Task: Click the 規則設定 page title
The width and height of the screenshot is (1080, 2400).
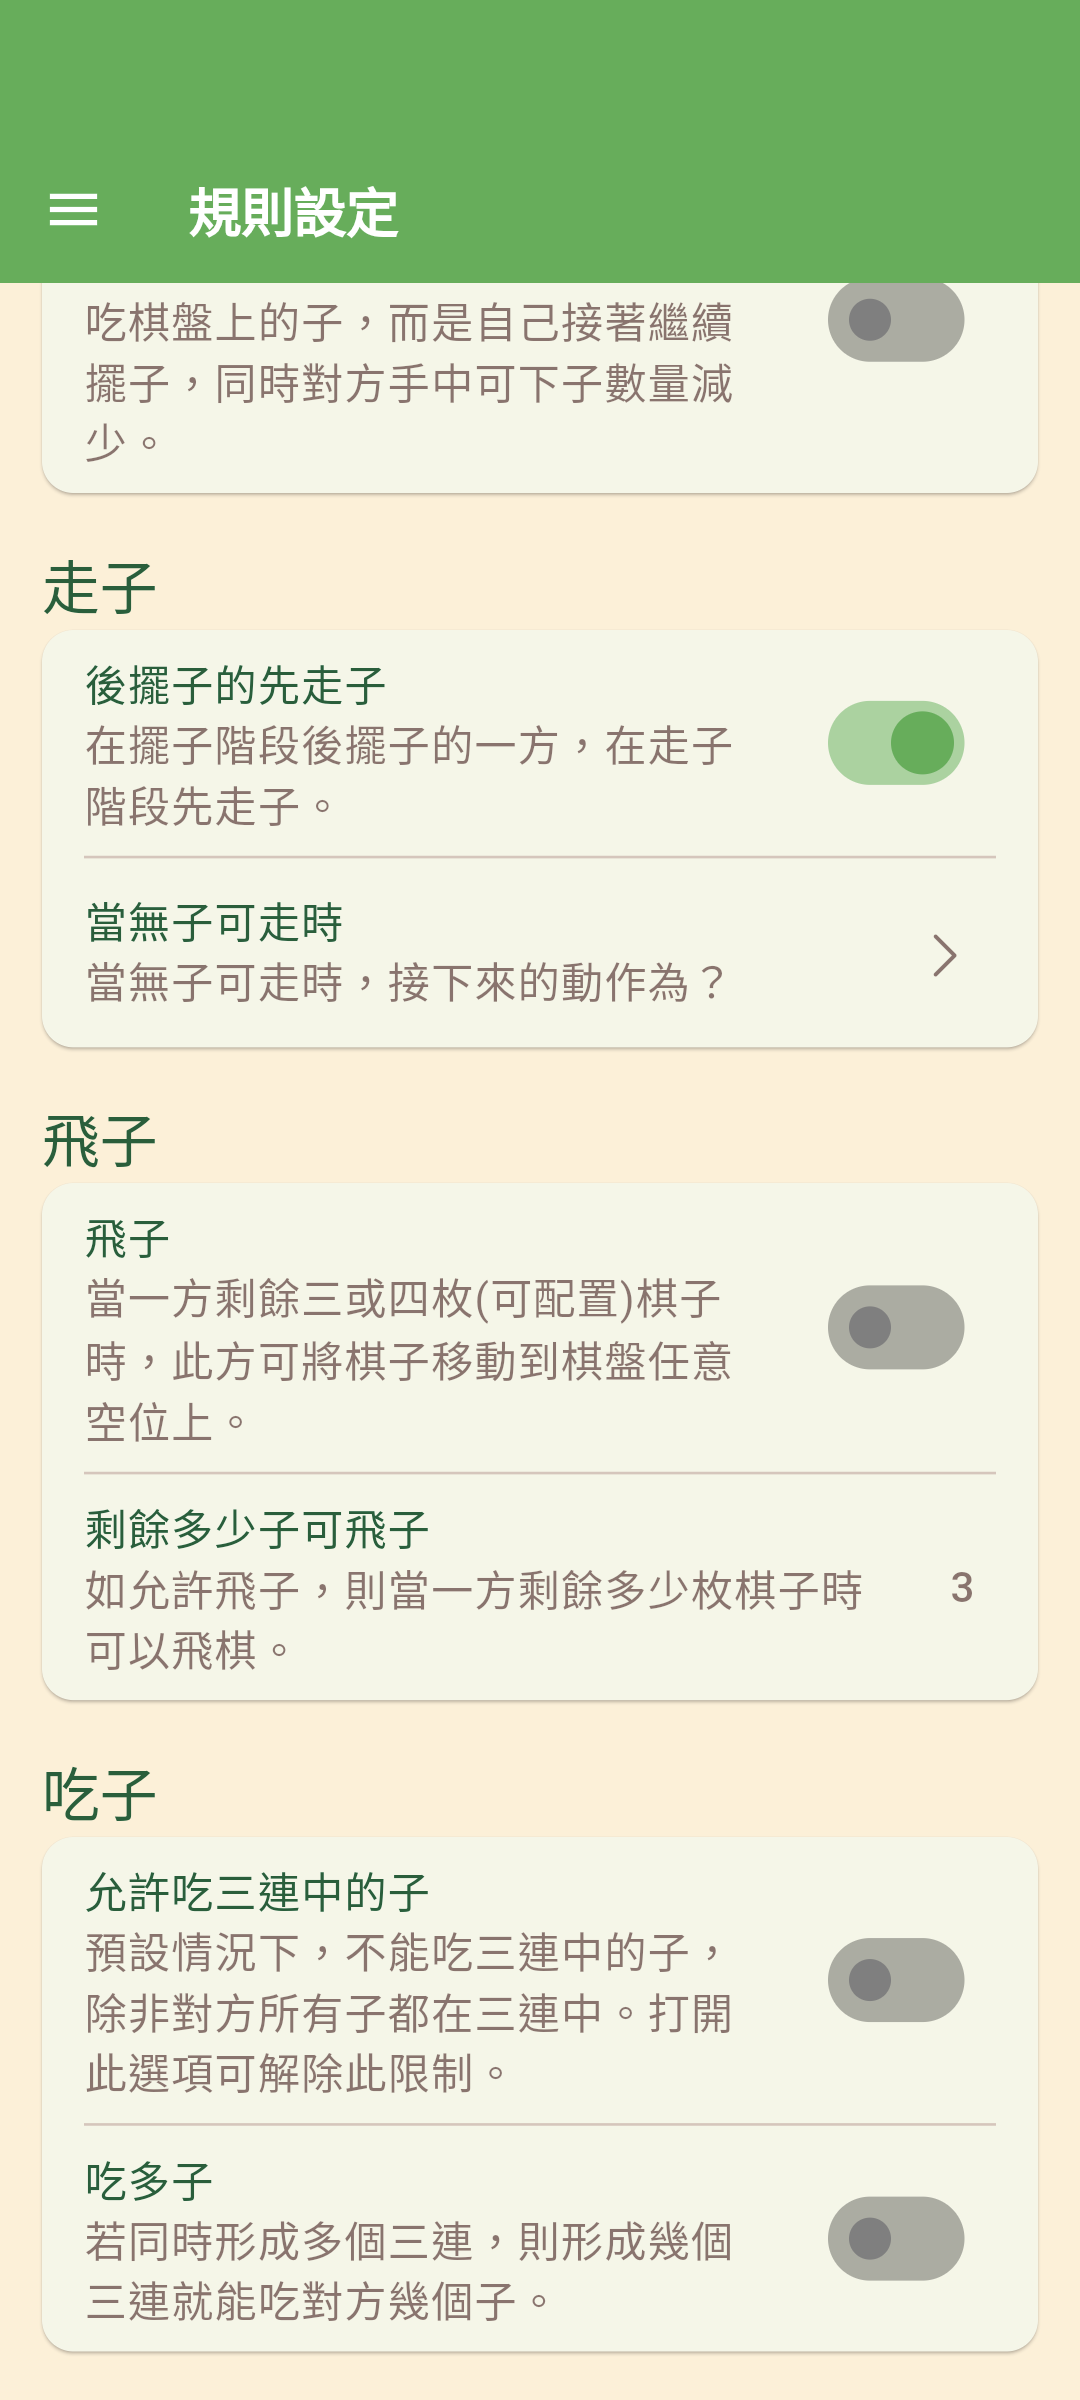Action: point(294,213)
